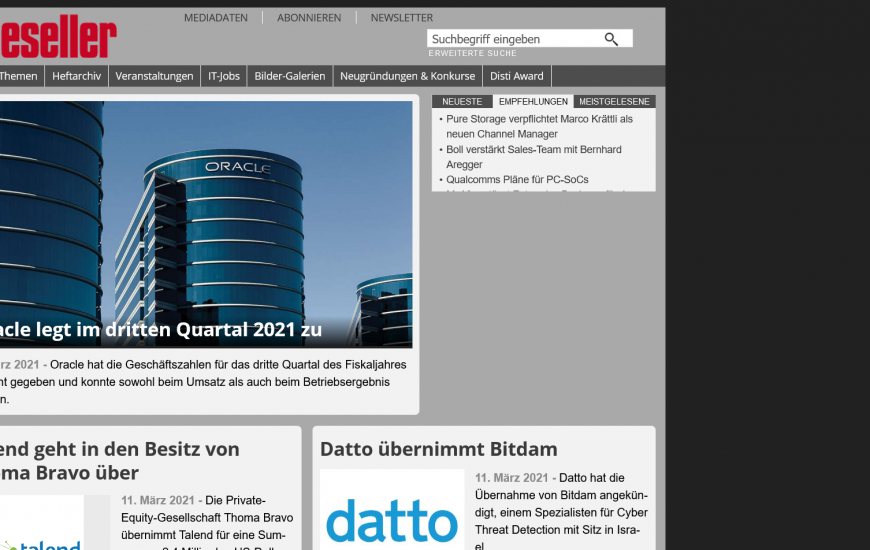Open the Newsletter link

coord(402,18)
